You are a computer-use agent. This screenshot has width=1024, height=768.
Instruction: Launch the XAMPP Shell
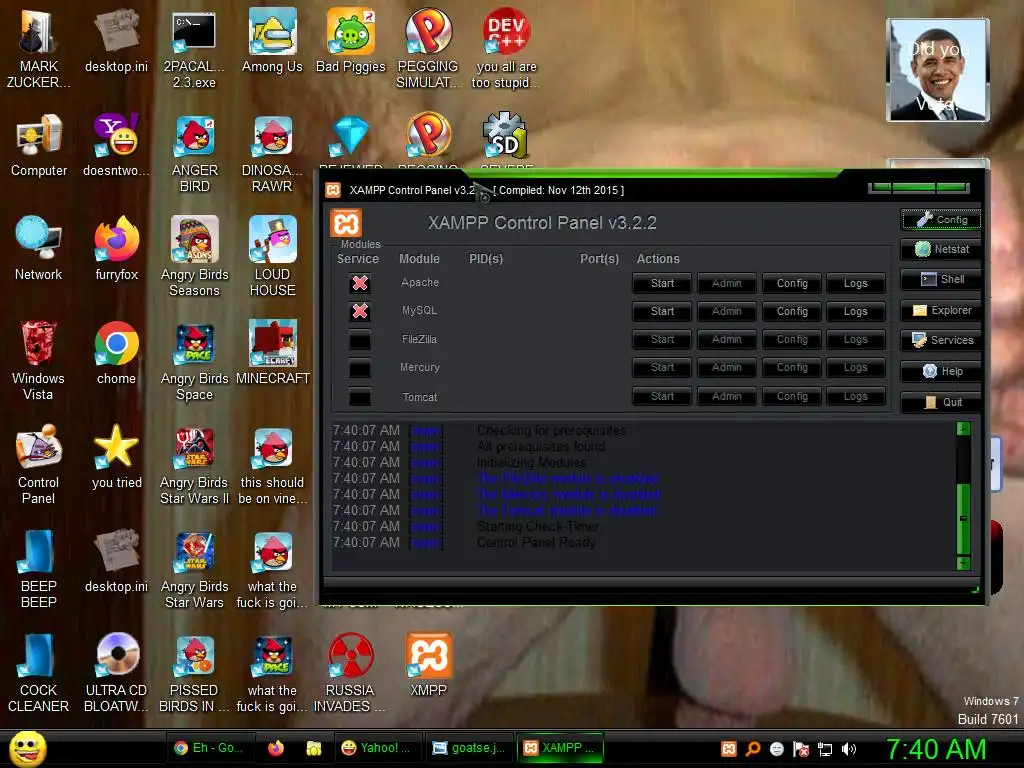pyautogui.click(x=941, y=279)
